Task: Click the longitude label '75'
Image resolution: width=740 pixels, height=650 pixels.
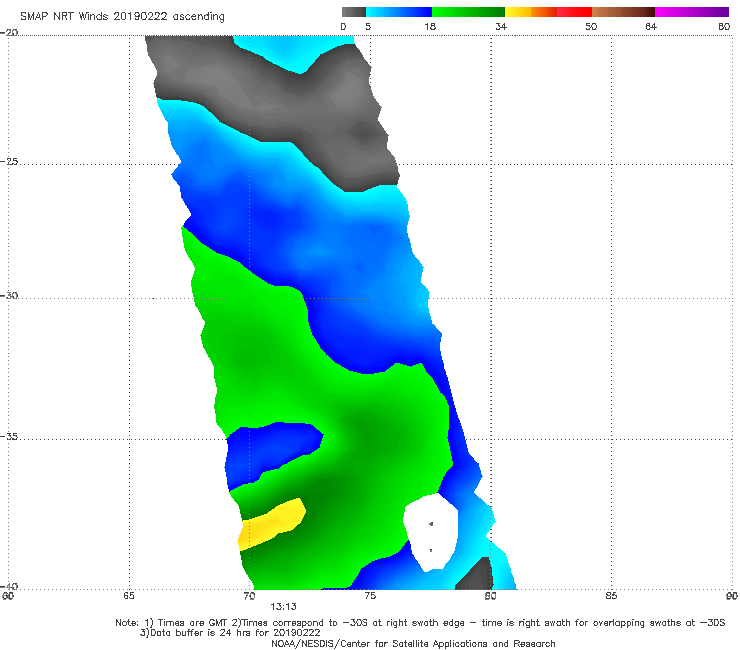Action: (x=370, y=596)
